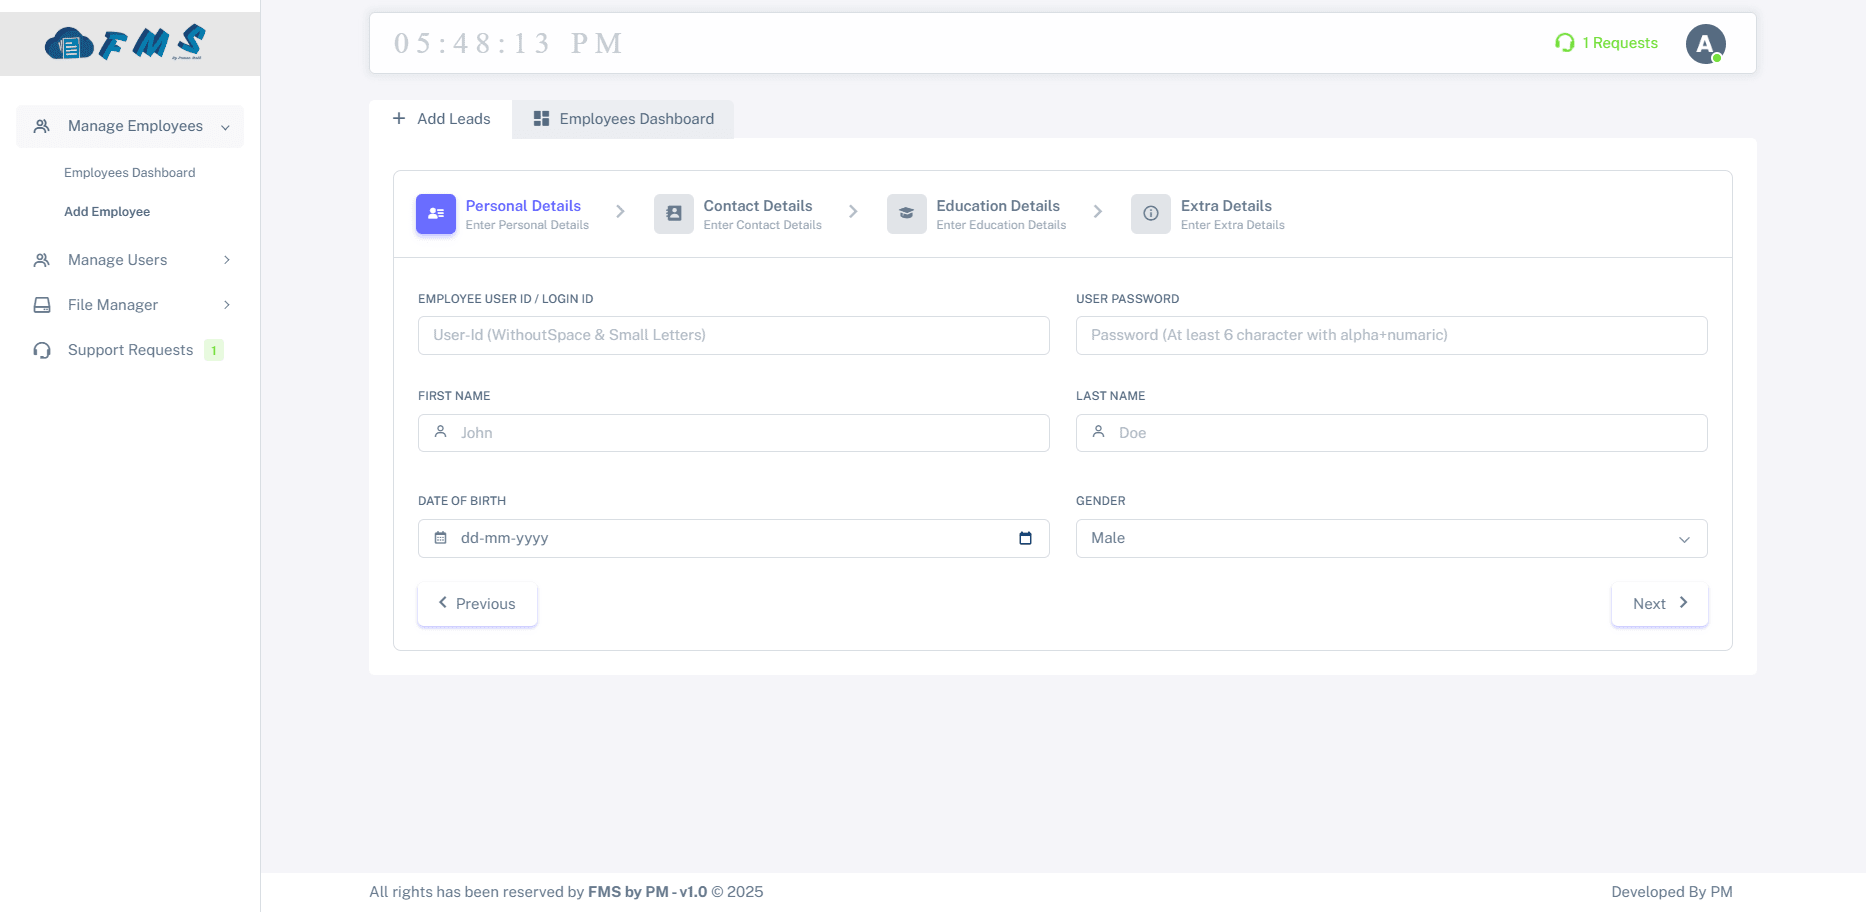Collapse the Manage Employees section
Screen dimensions: 1866x912
click(224, 126)
